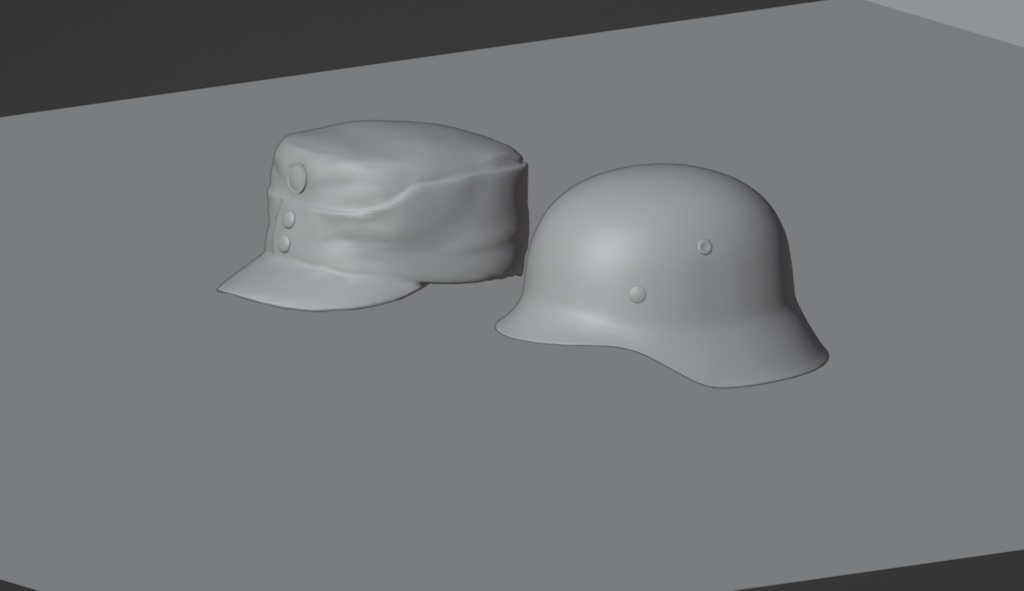
Task: Click the middle button on the cap
Action: (288, 217)
